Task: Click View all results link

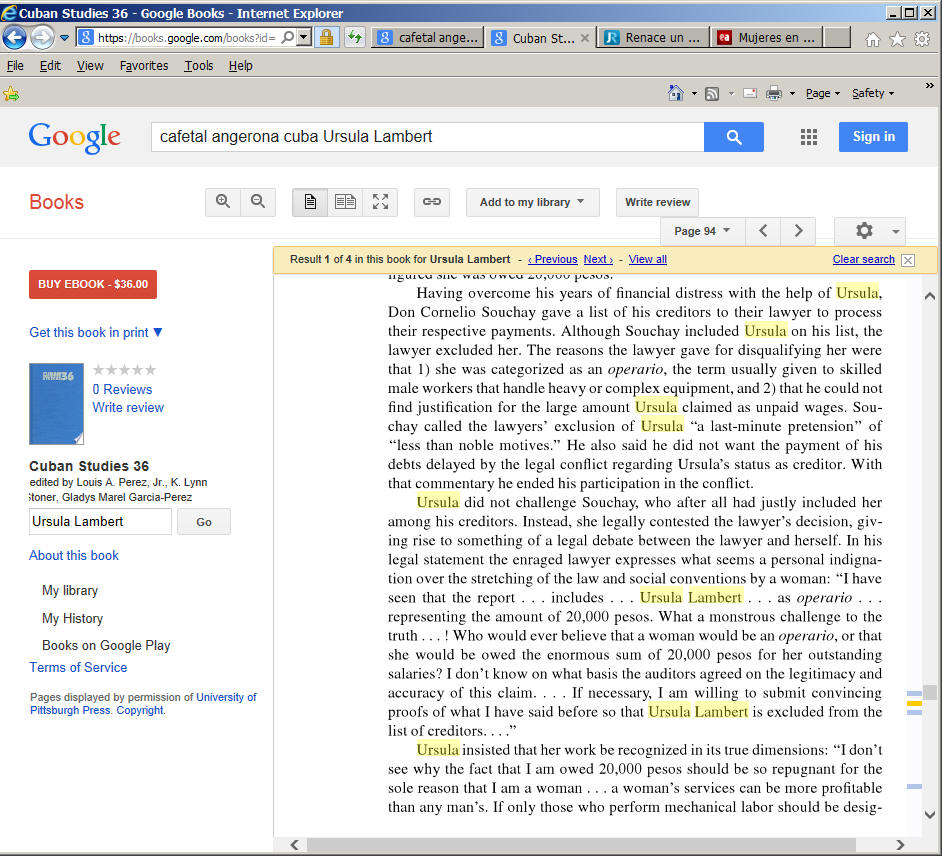Action: click(648, 259)
